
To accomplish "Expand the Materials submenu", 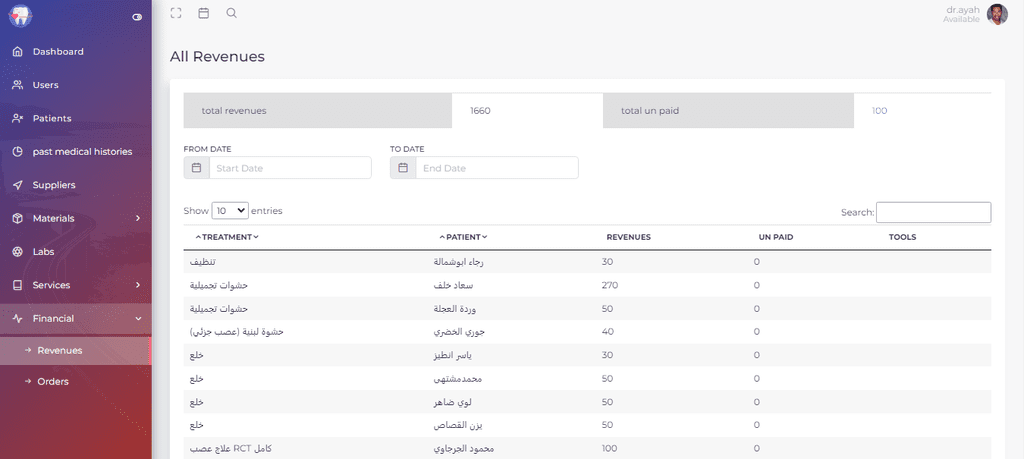I will coord(76,219).
